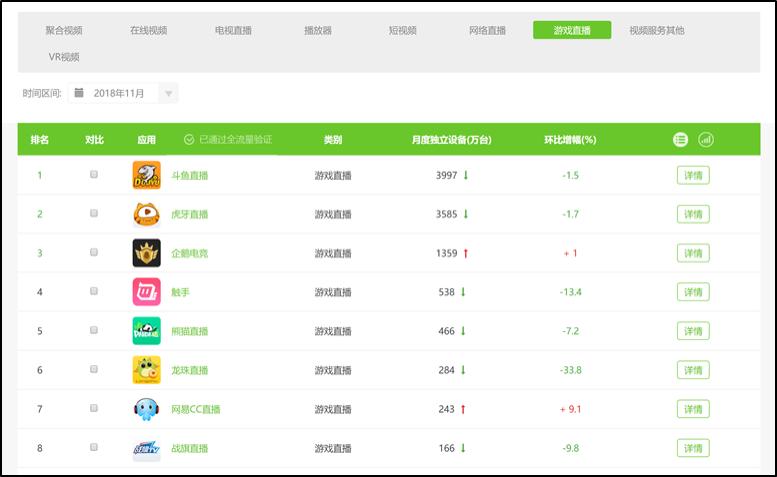Open 详情 for 战旗直播 row
The width and height of the screenshot is (777, 477).
pos(693,448)
